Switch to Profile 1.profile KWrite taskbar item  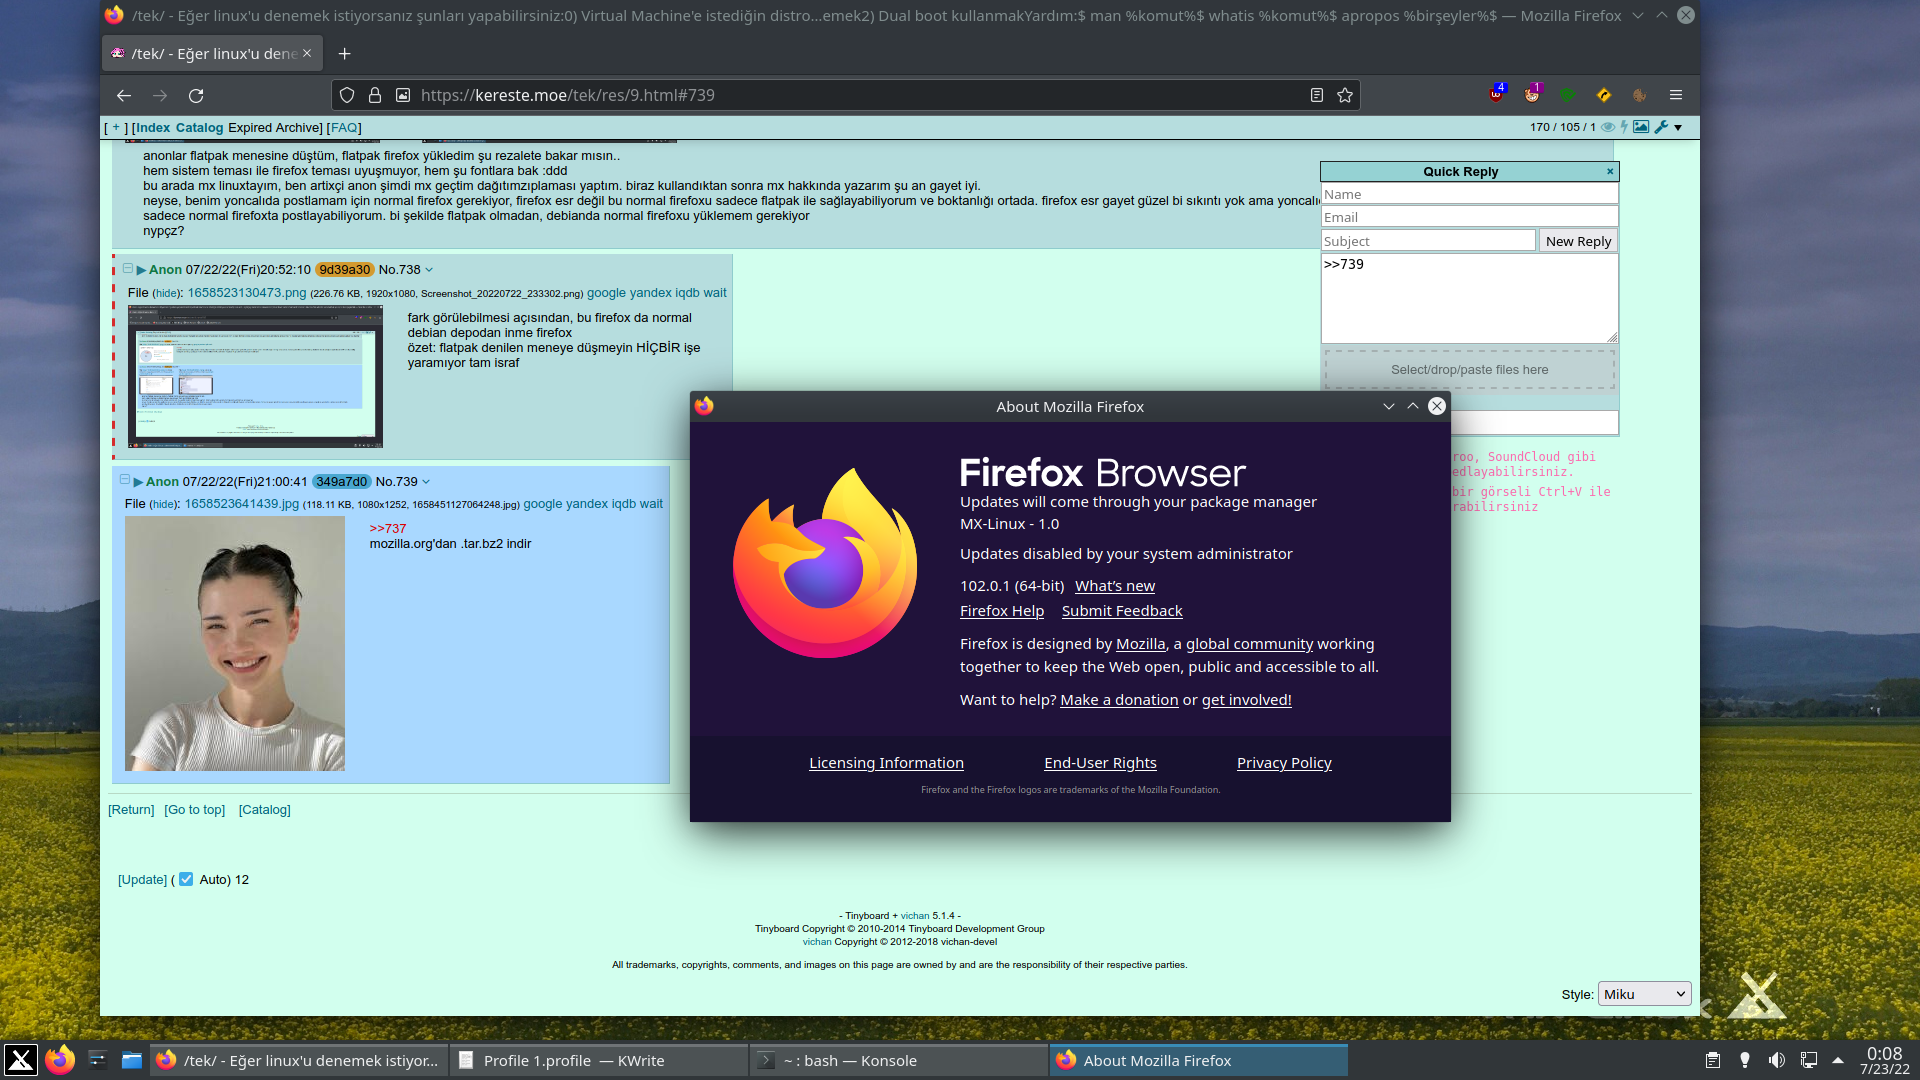pyautogui.click(x=598, y=1060)
